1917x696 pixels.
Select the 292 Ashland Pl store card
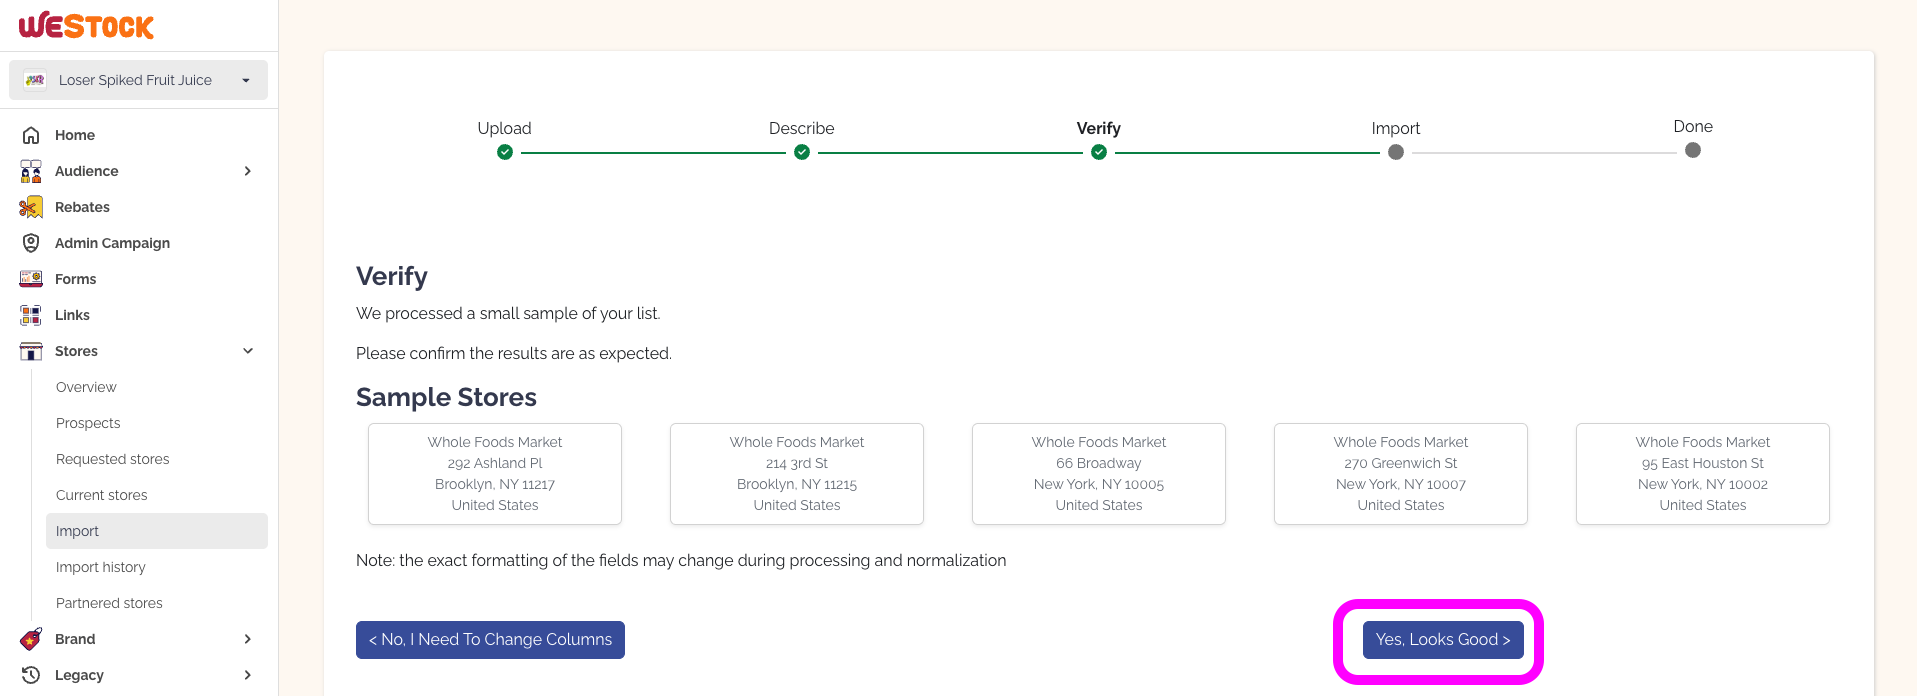(495, 474)
